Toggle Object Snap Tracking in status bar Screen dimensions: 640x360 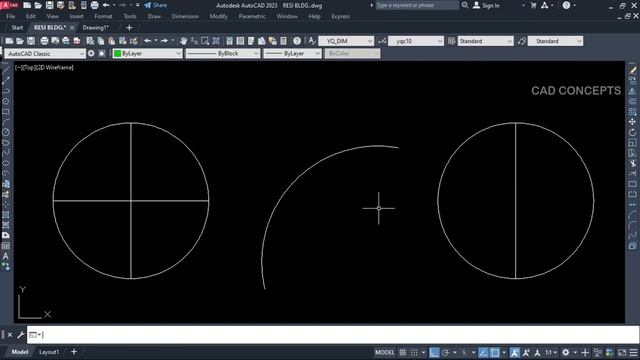483,352
